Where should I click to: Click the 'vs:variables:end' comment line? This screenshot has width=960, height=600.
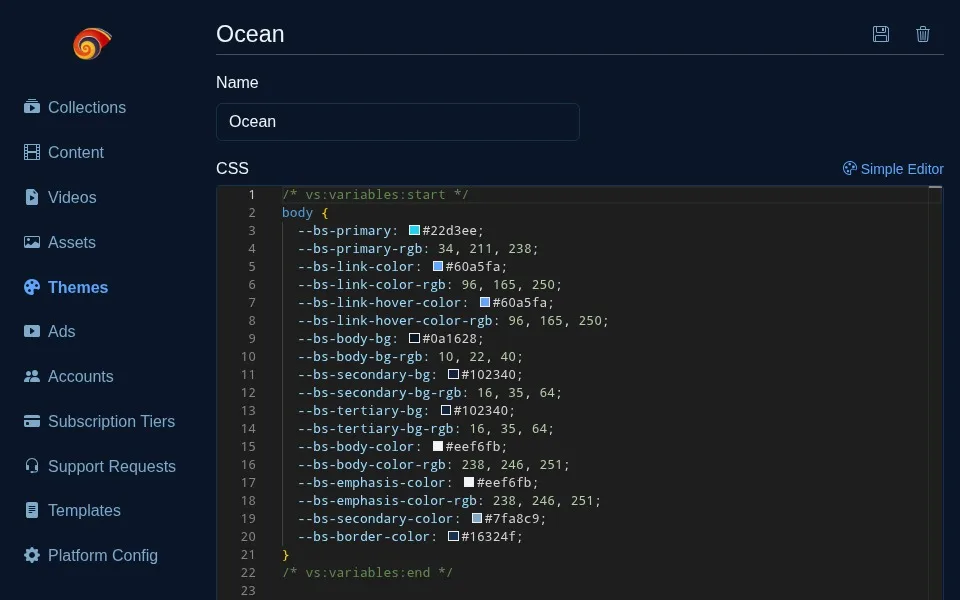coord(367,572)
